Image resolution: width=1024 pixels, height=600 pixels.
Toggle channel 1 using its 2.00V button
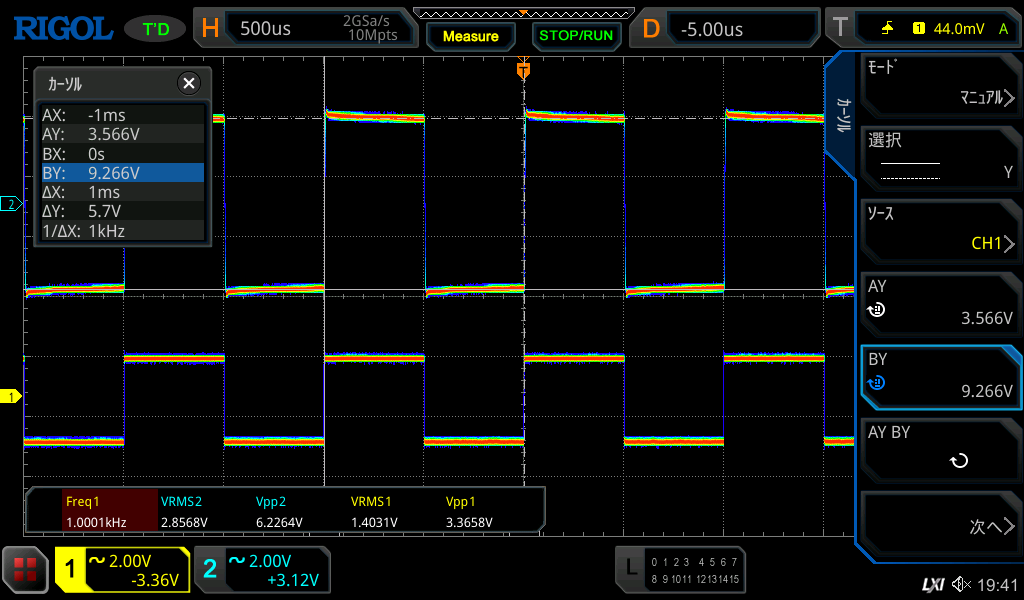(122, 570)
